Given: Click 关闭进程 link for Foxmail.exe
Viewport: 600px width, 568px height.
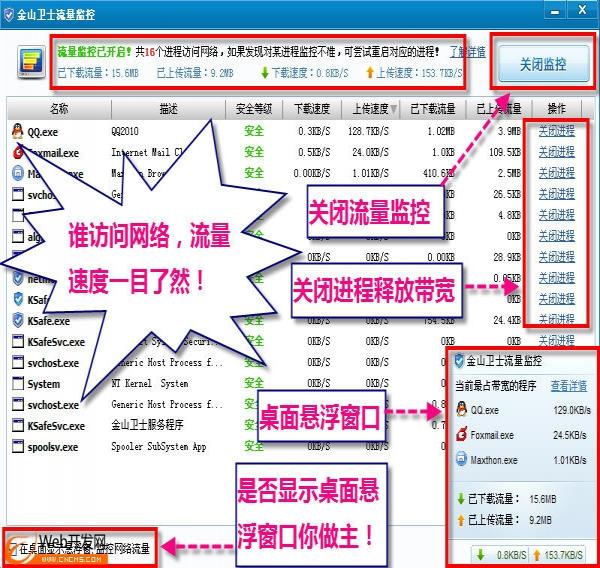Looking at the screenshot, I should tap(556, 152).
